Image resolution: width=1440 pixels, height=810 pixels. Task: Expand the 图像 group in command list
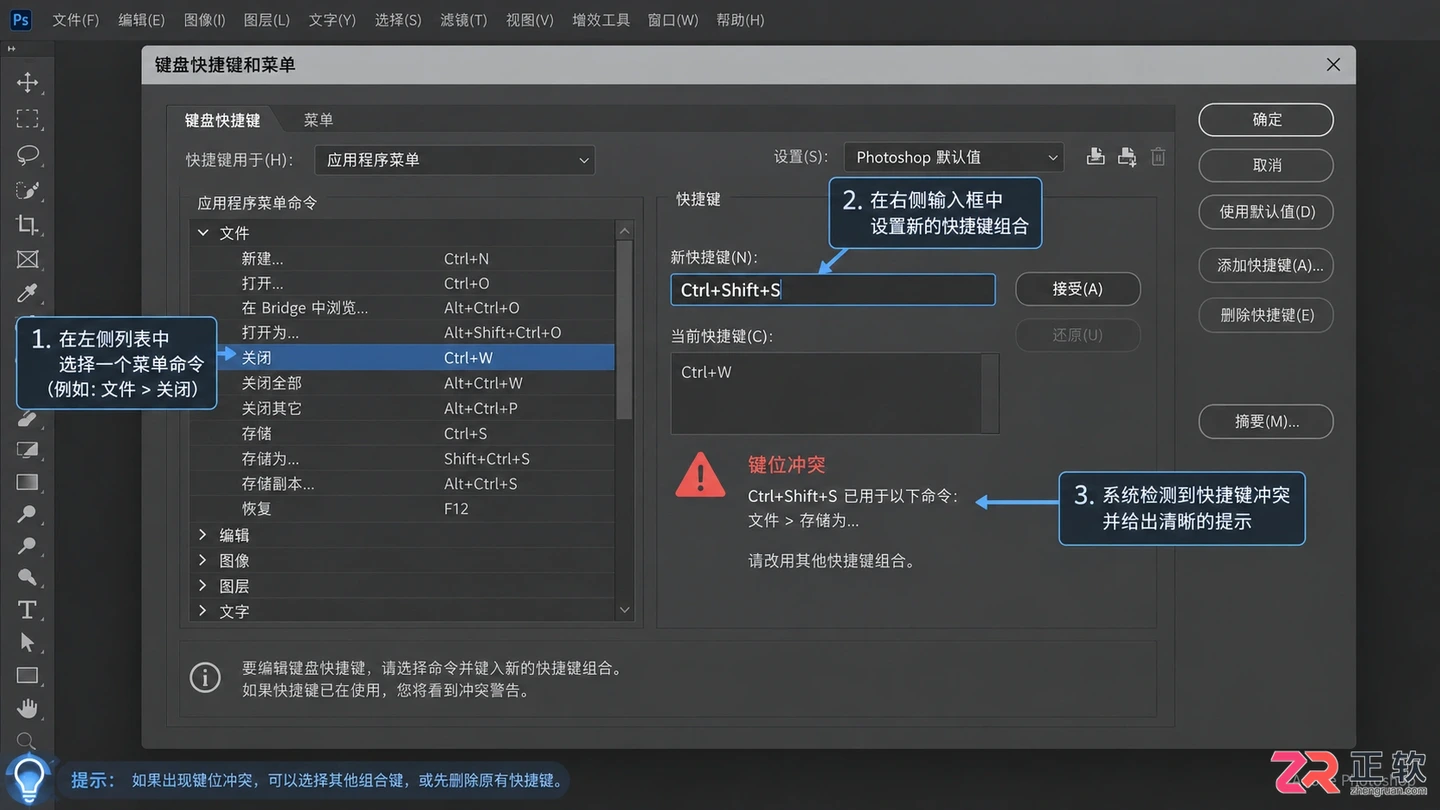tap(203, 560)
